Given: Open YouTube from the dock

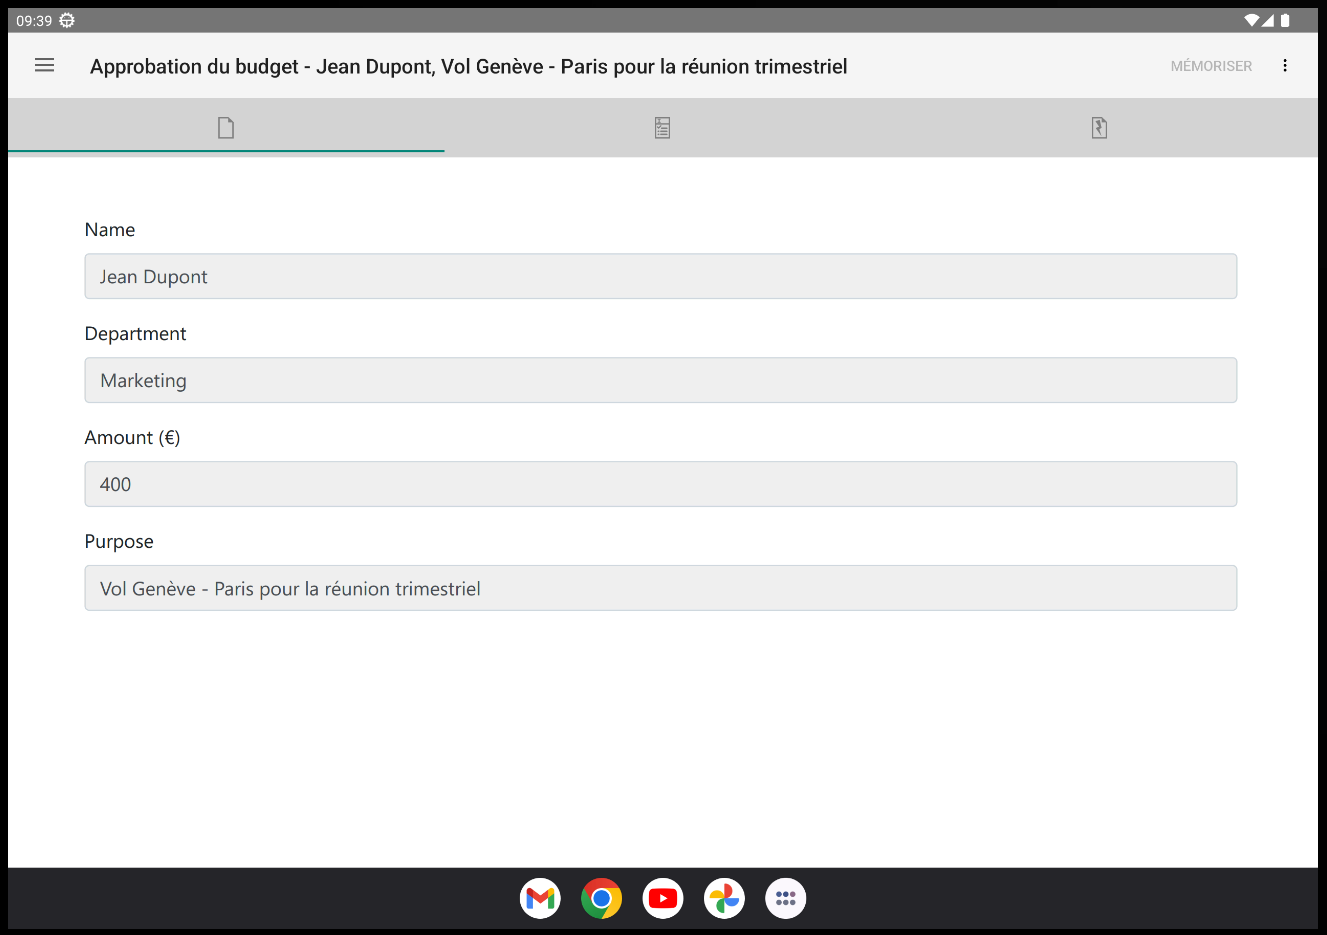Looking at the screenshot, I should (x=663, y=898).
